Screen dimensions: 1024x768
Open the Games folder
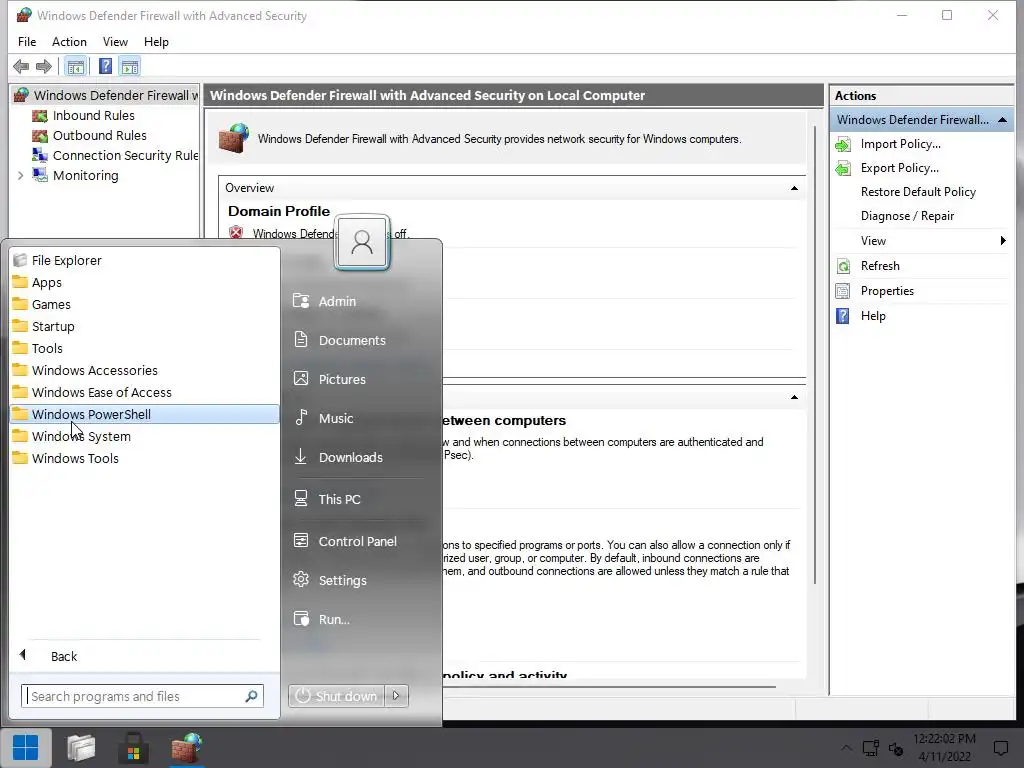click(145, 304)
